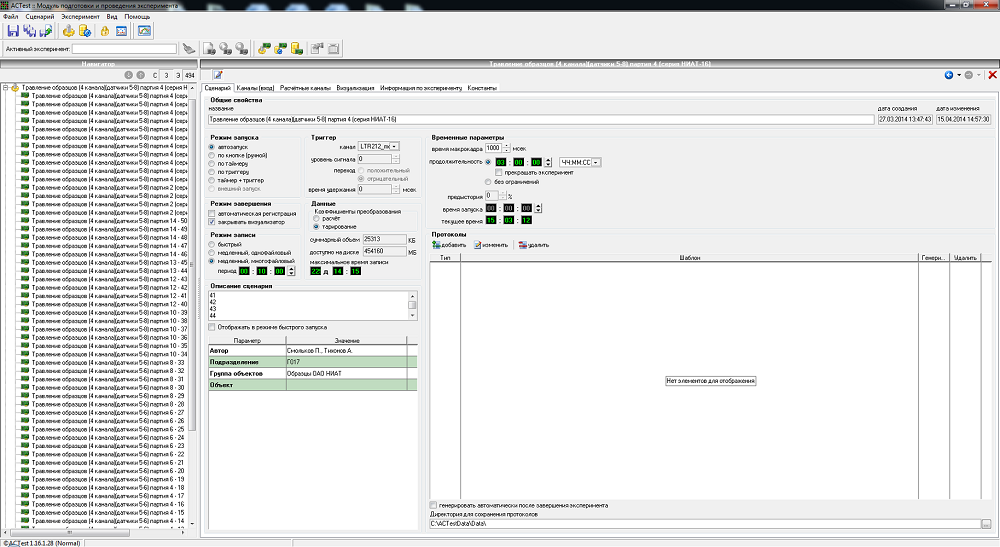This screenshot has width=1000, height=547.
Task: Enable автоматическая регистрация checkbox
Action: click(212, 214)
